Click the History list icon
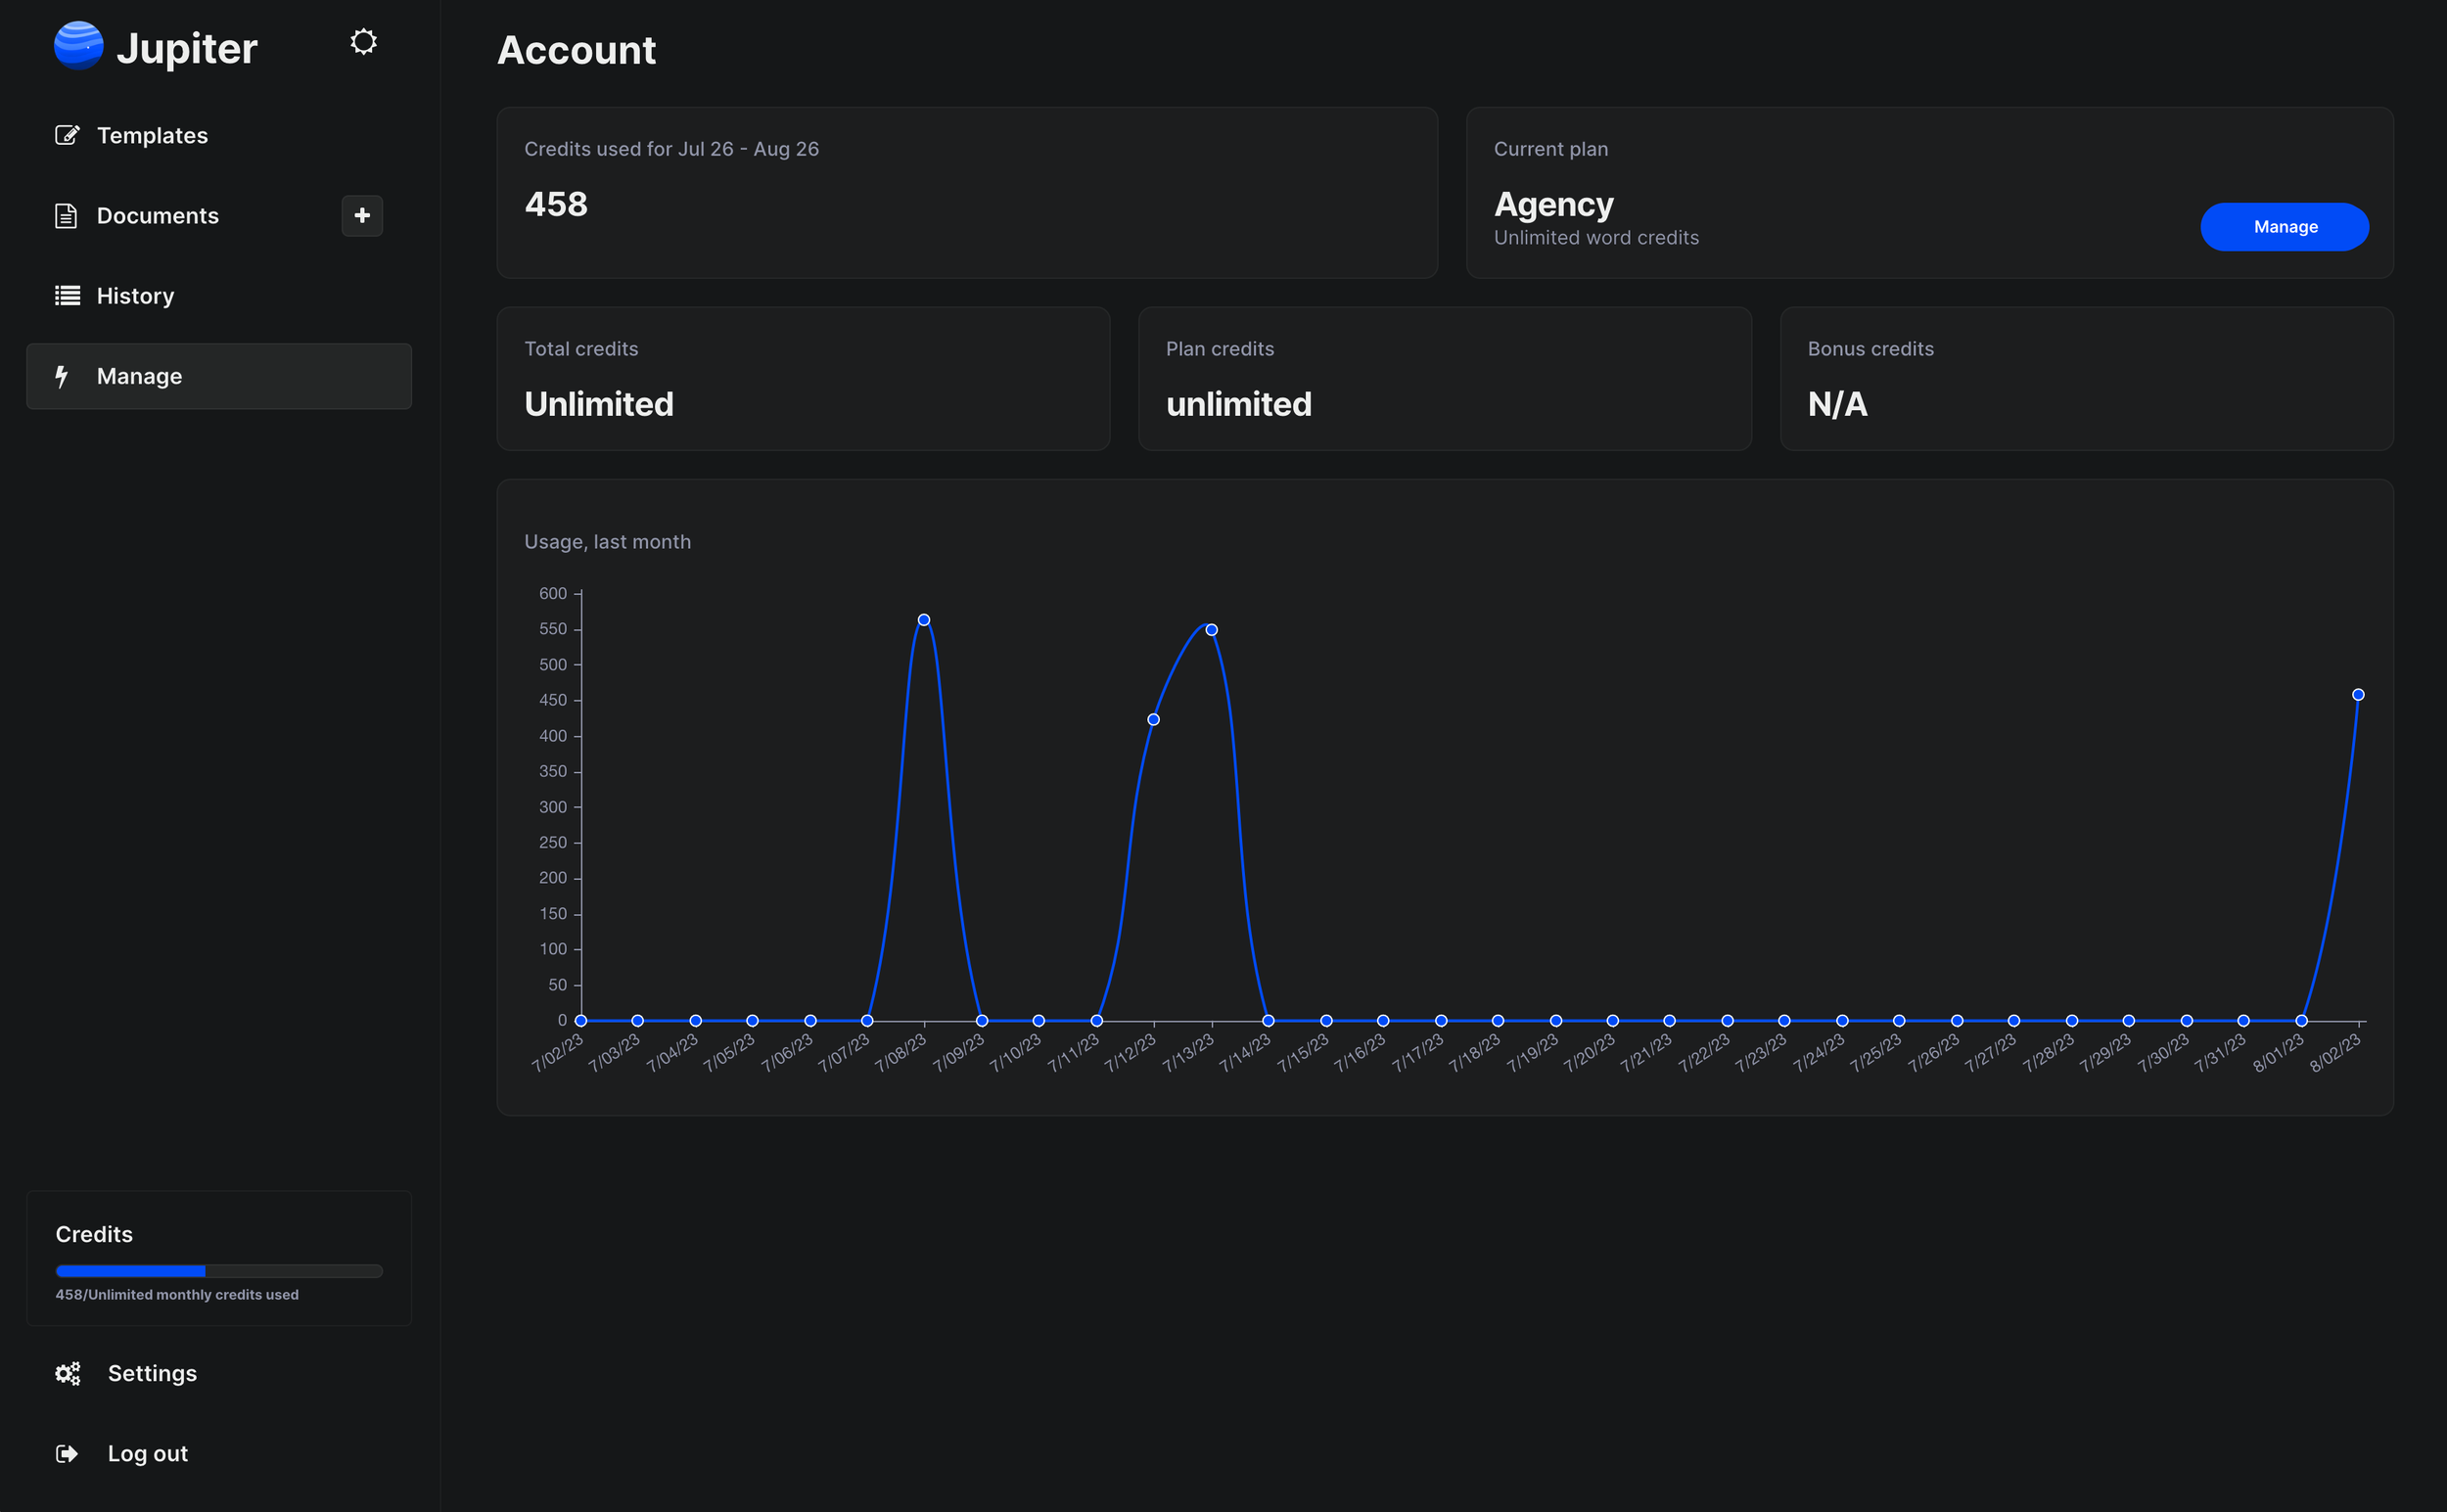This screenshot has width=2447, height=1512. point(67,296)
